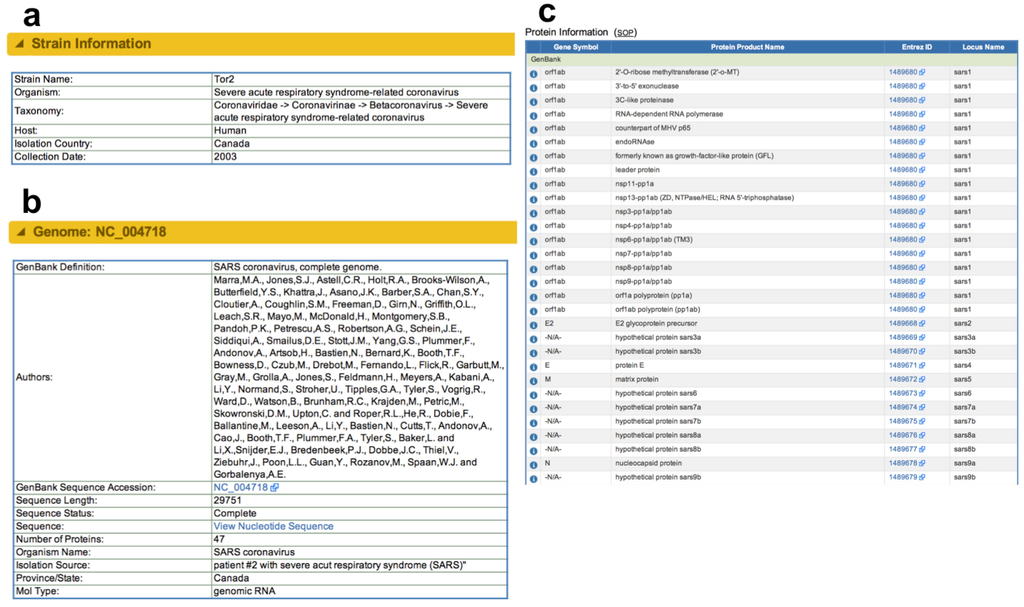
Task: Click the info icon beside protein E row
Action: coord(535,367)
